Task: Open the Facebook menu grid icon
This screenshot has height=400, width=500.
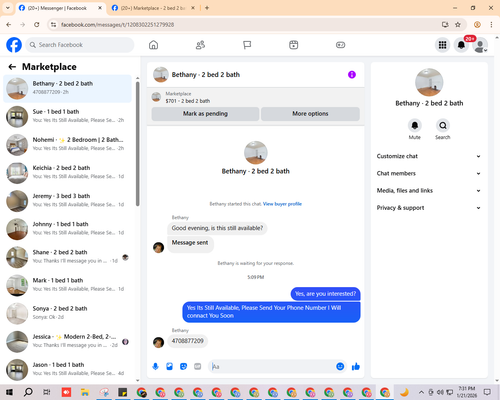Action: coord(442,45)
